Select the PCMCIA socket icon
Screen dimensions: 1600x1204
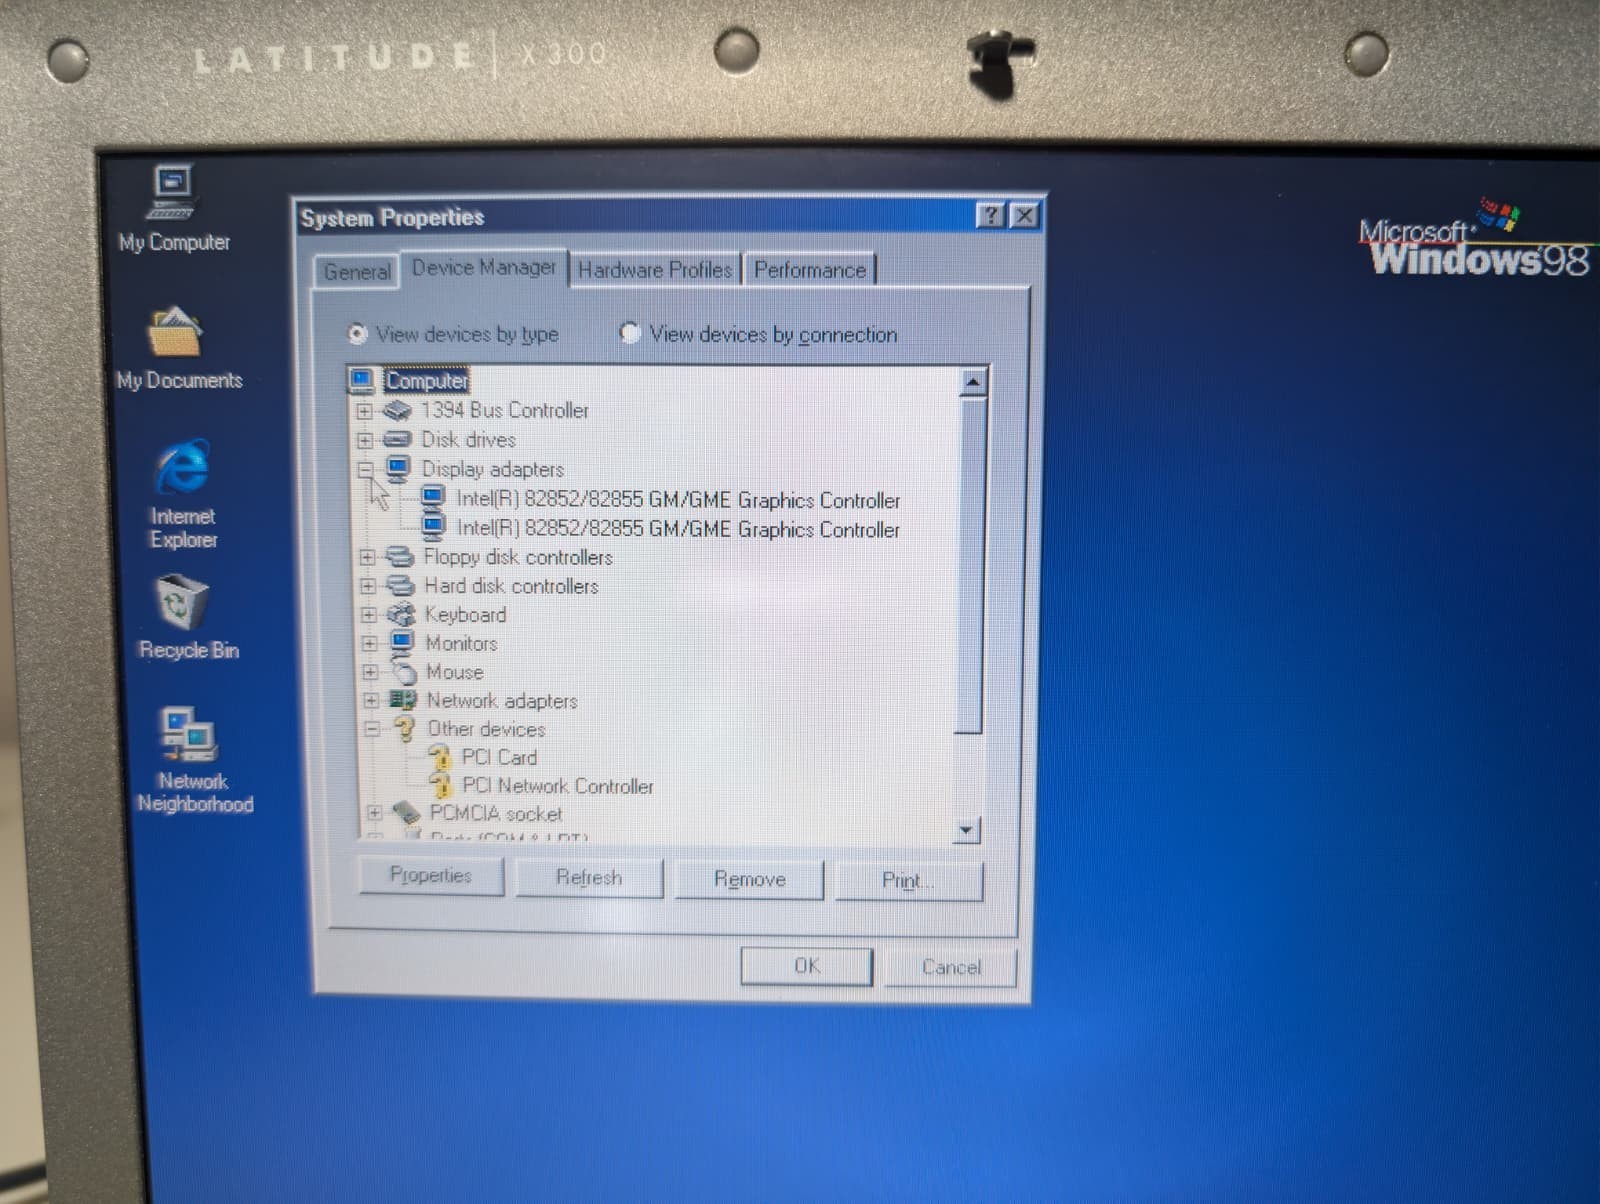click(x=406, y=813)
